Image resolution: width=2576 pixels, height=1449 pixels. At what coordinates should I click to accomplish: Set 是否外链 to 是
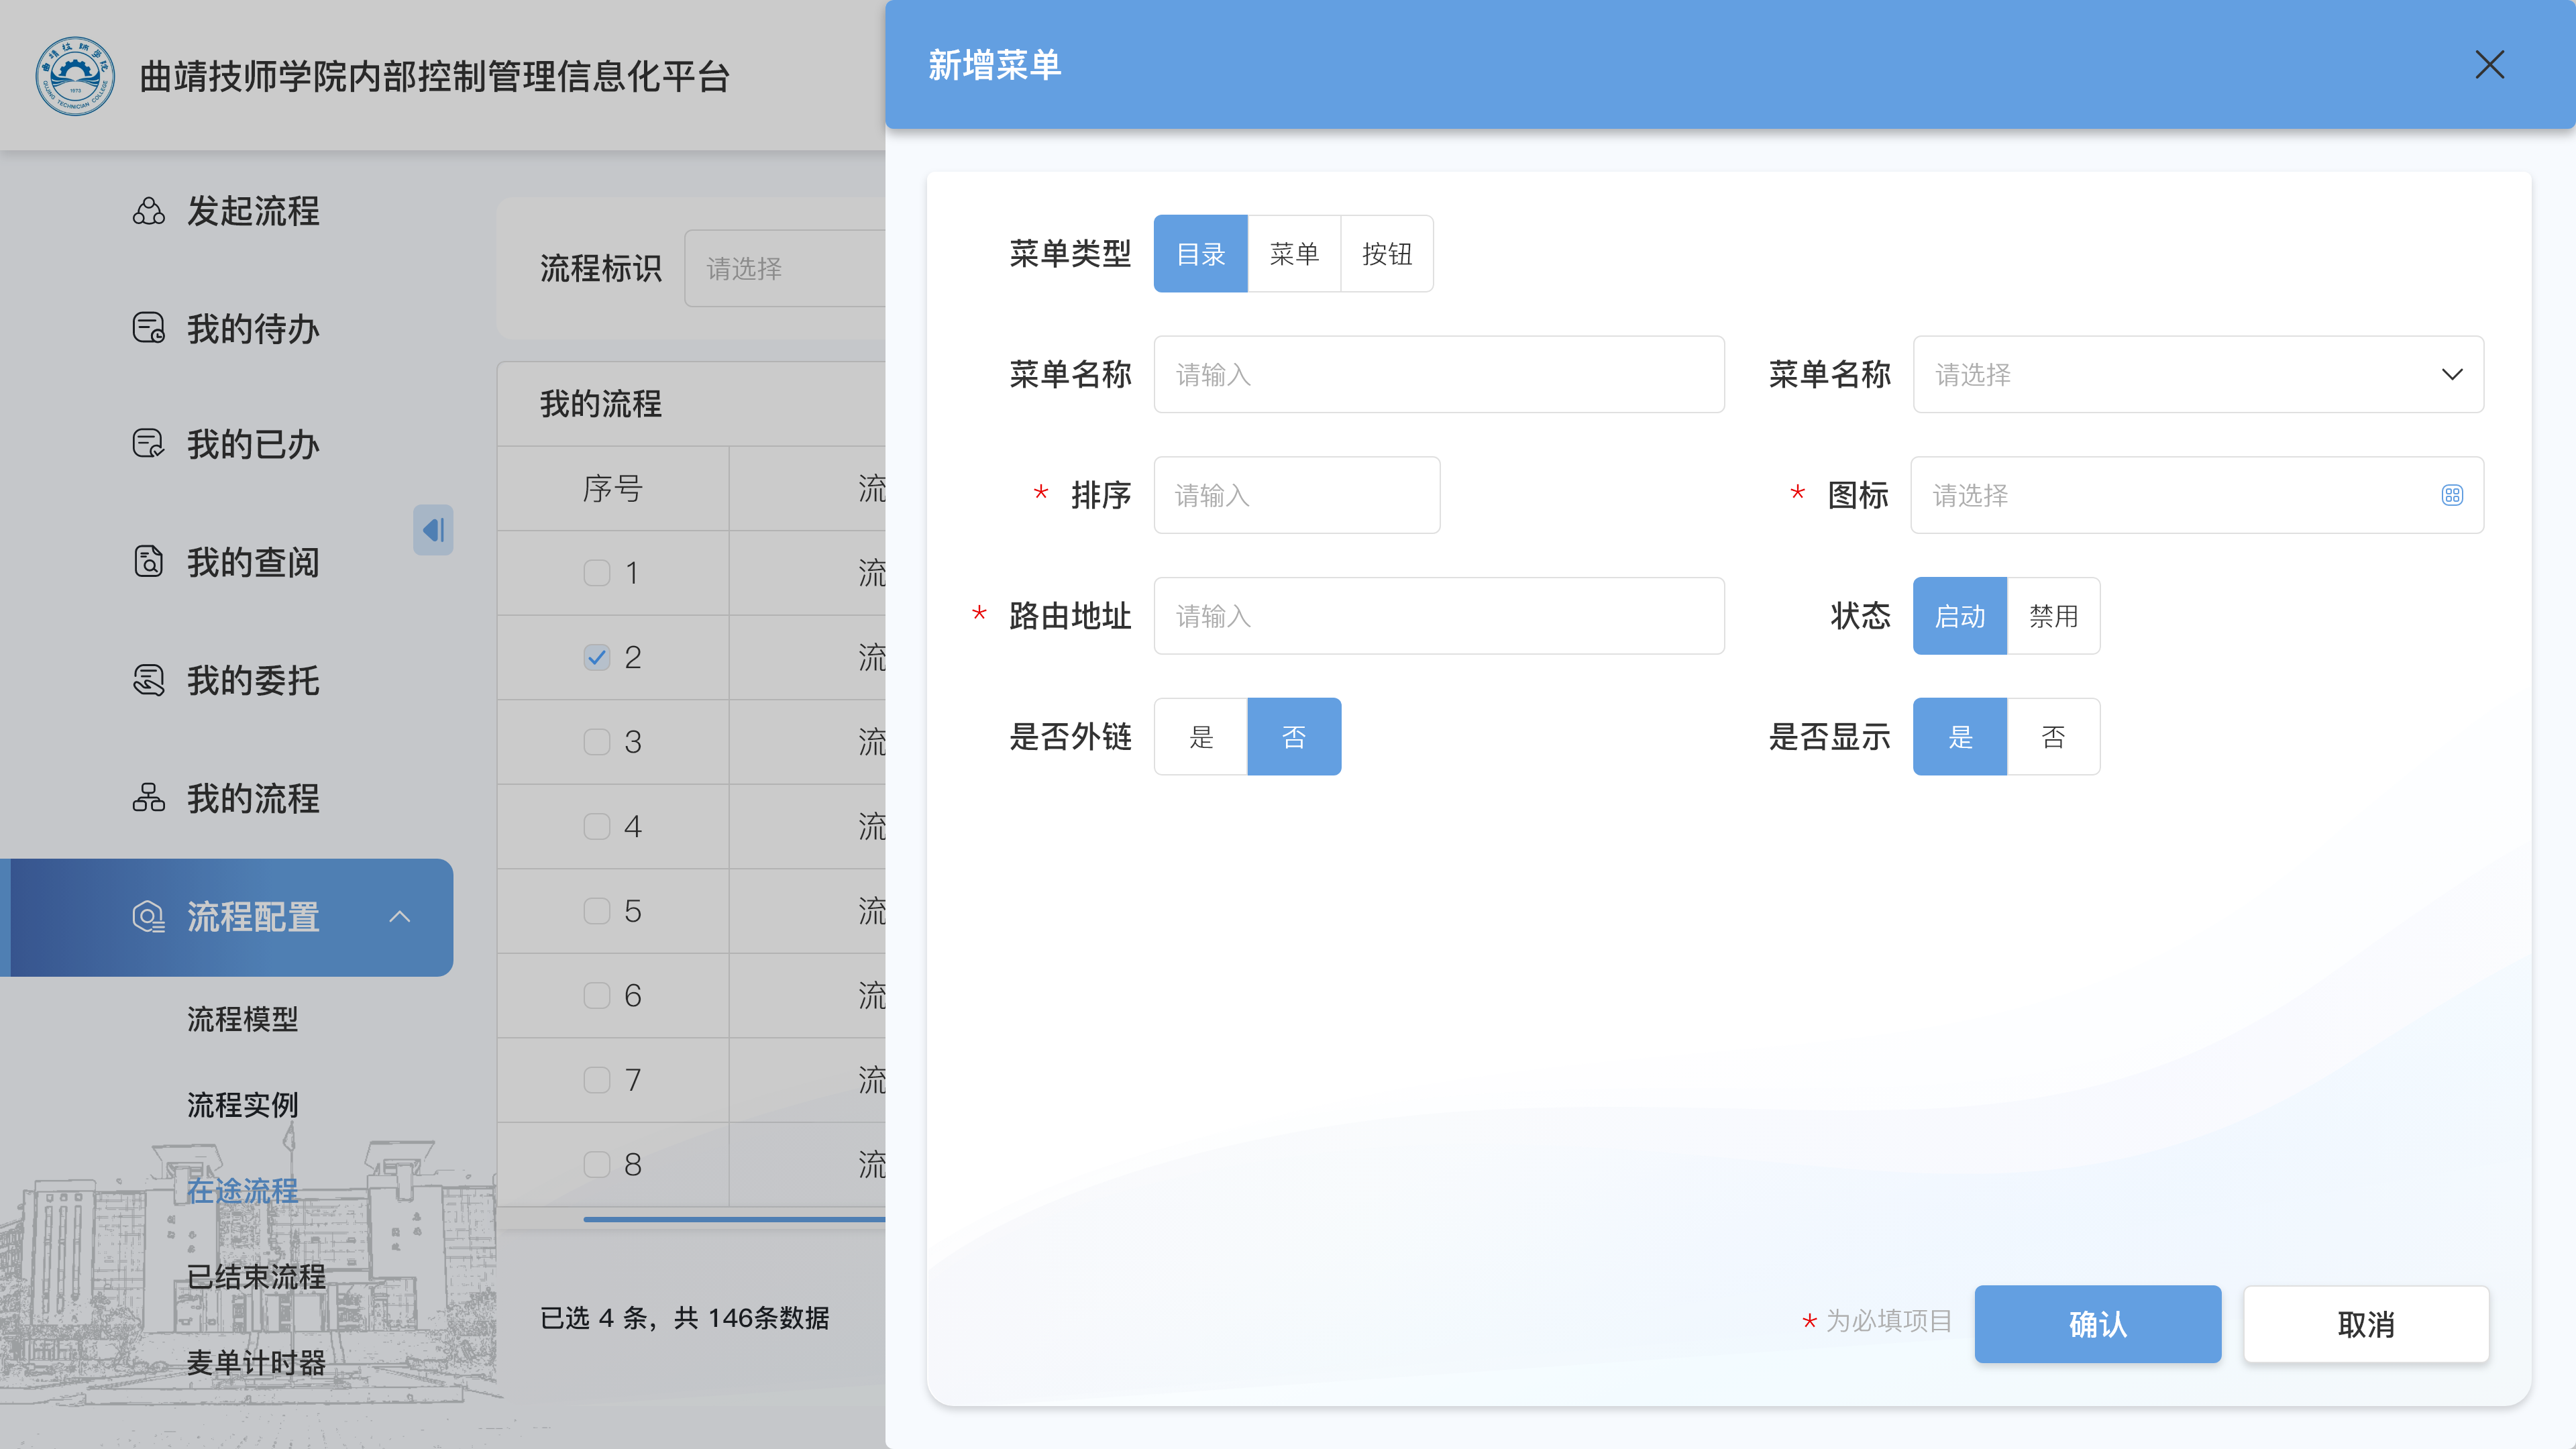pyautogui.click(x=1201, y=737)
